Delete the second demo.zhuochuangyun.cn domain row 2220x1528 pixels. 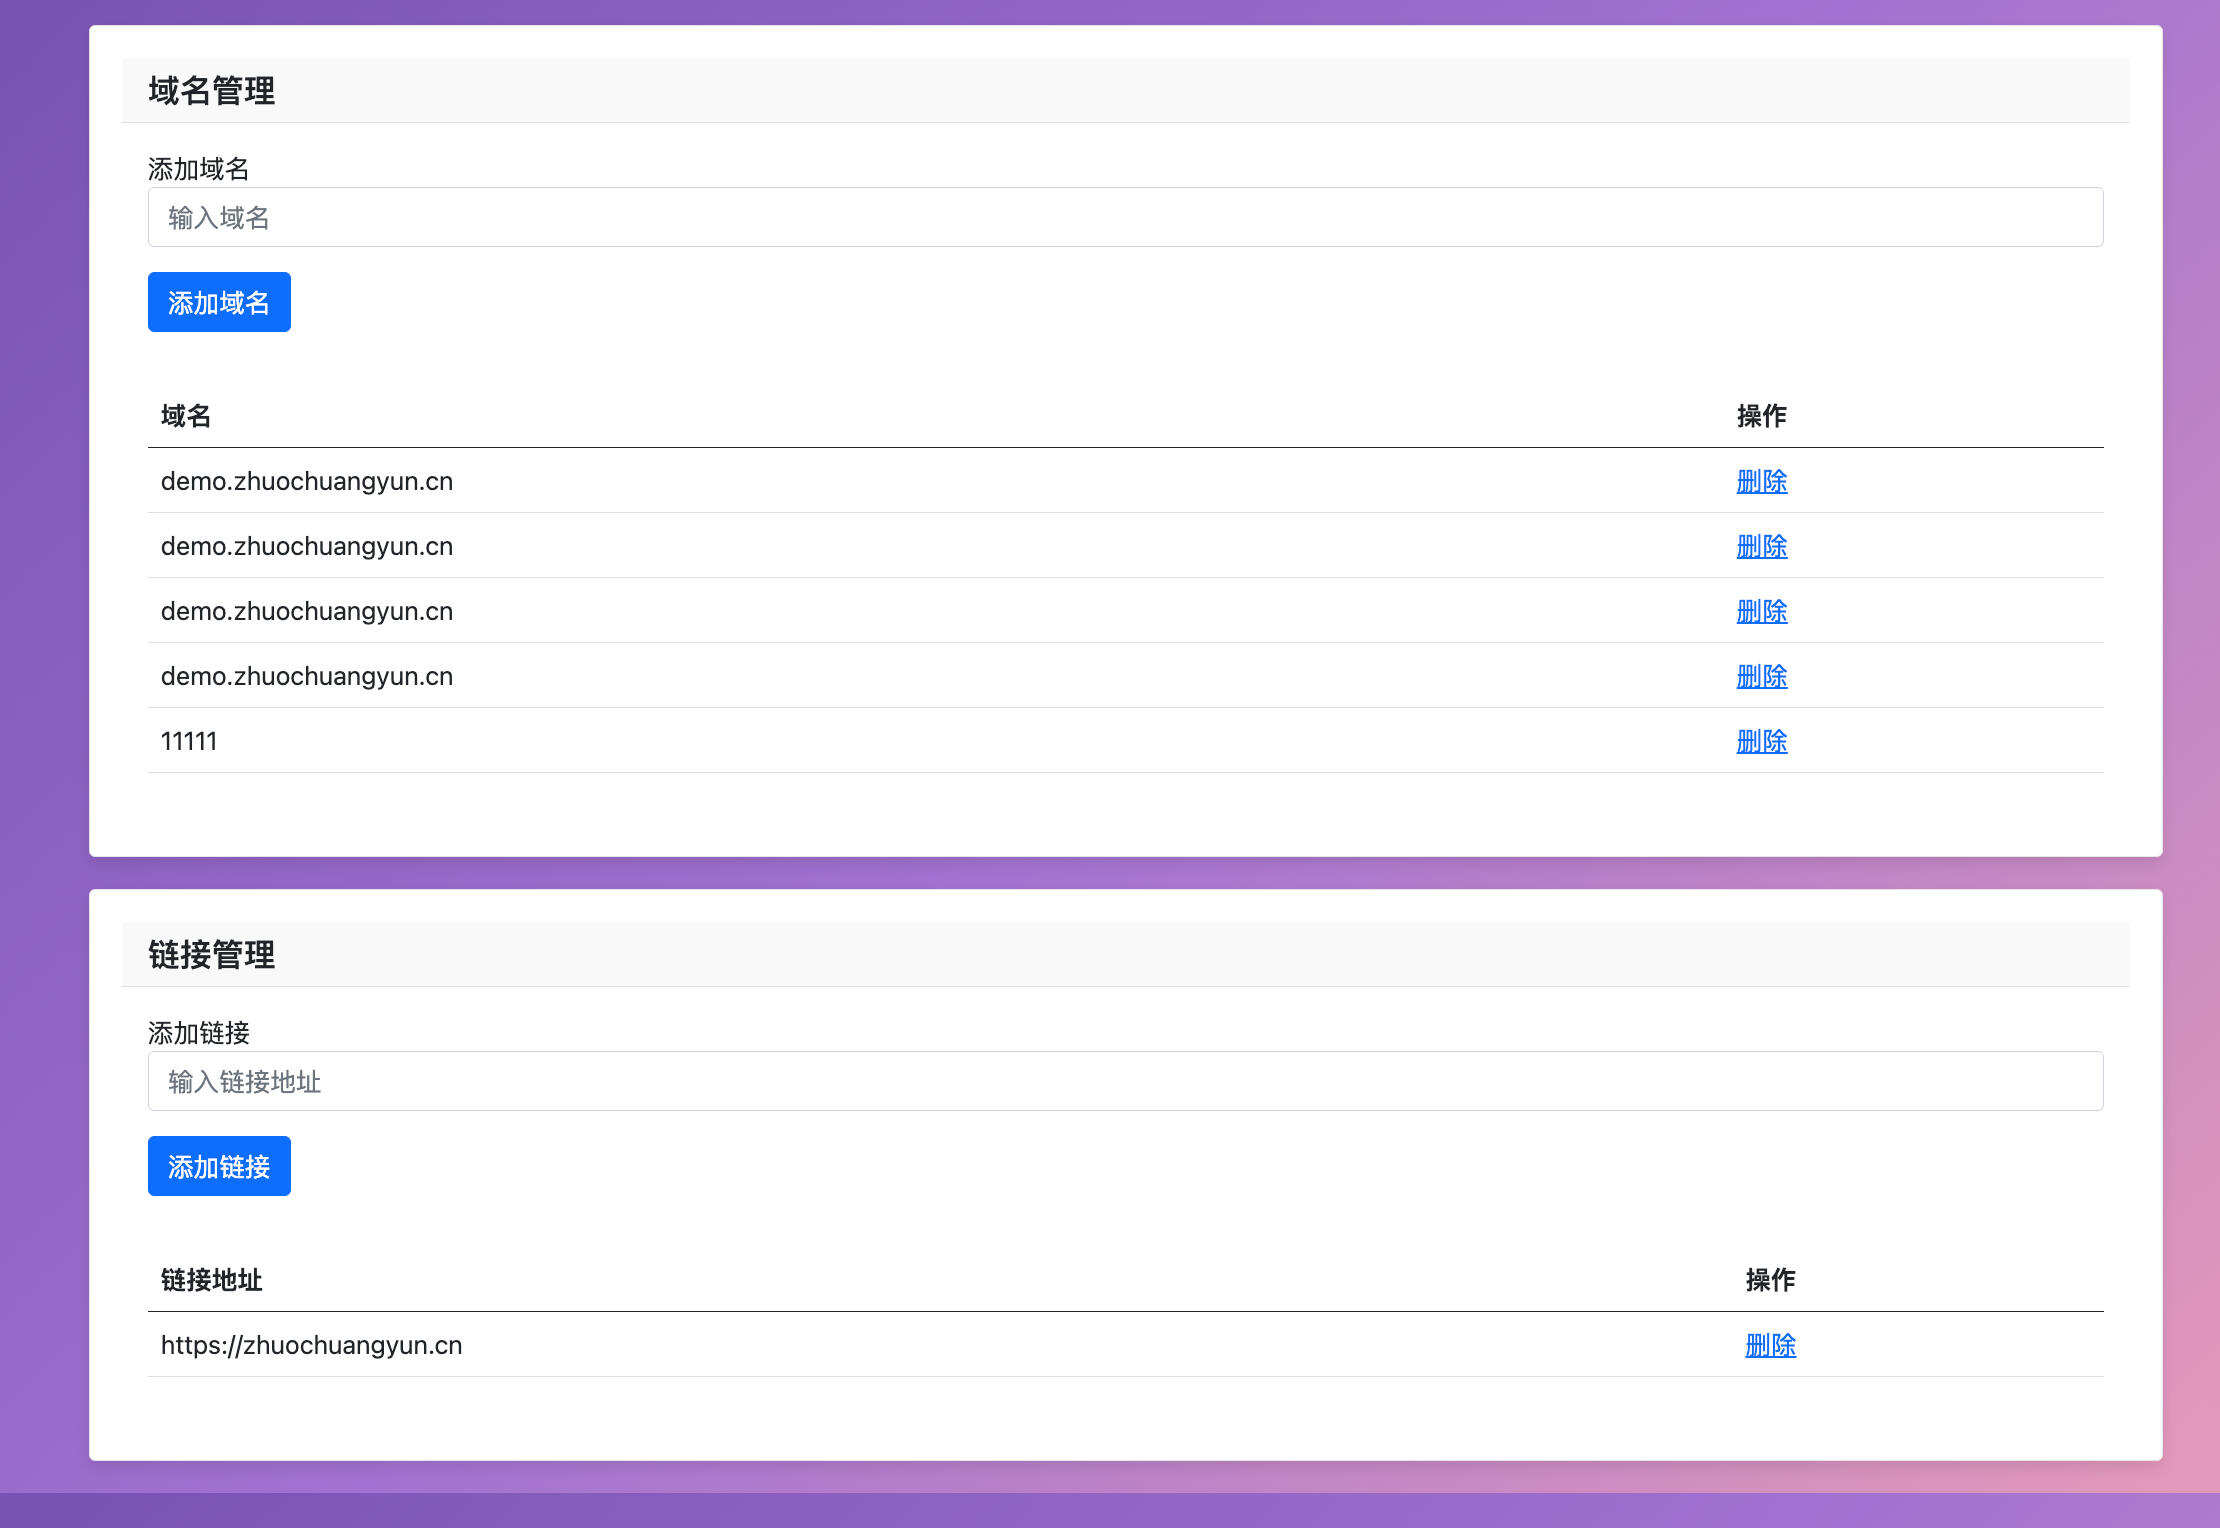point(1761,546)
